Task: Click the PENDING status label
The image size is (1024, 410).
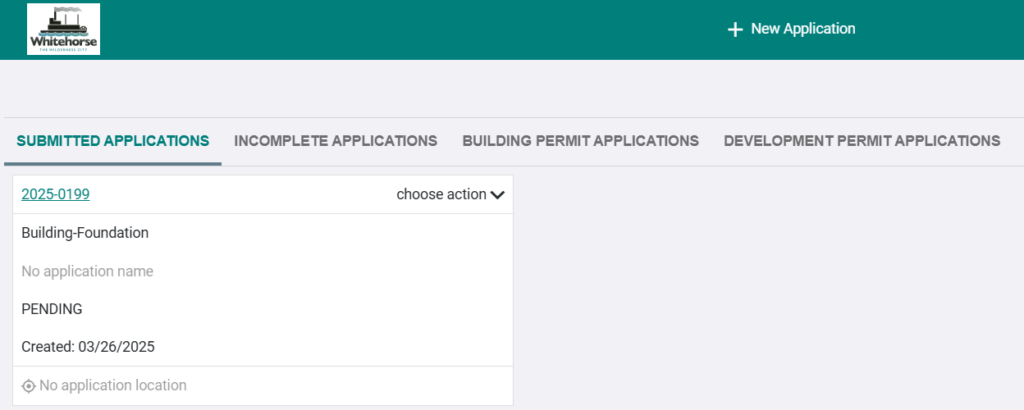Action: point(52,309)
